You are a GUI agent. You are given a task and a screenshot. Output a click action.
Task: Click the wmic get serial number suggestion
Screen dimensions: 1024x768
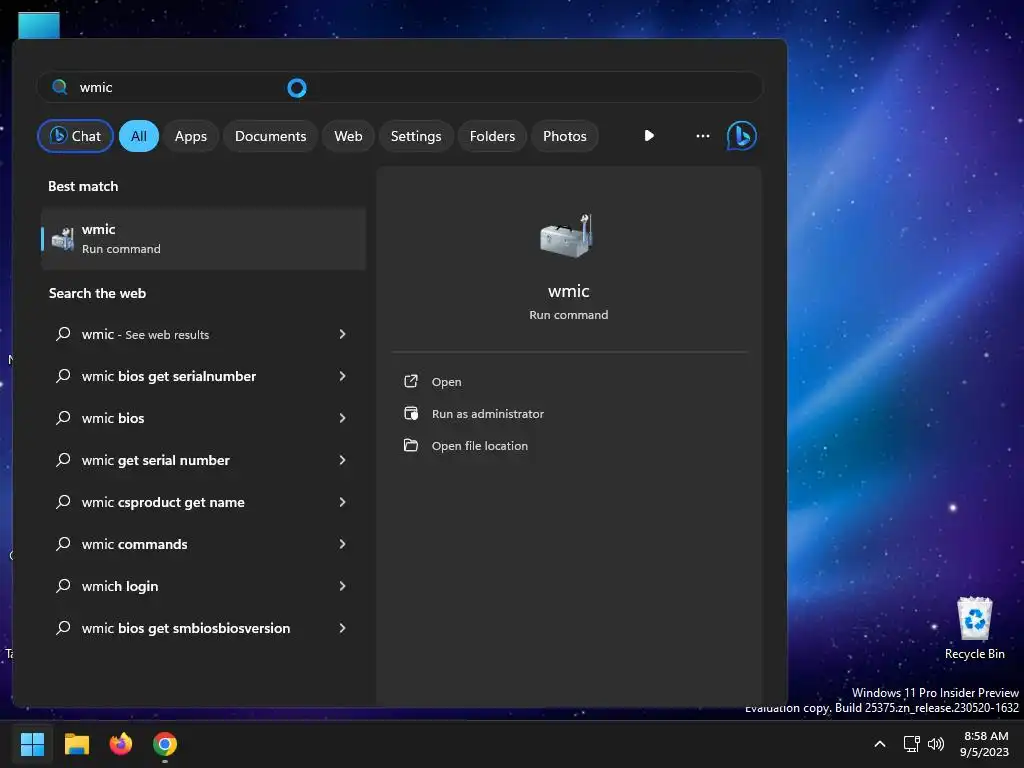[203, 460]
